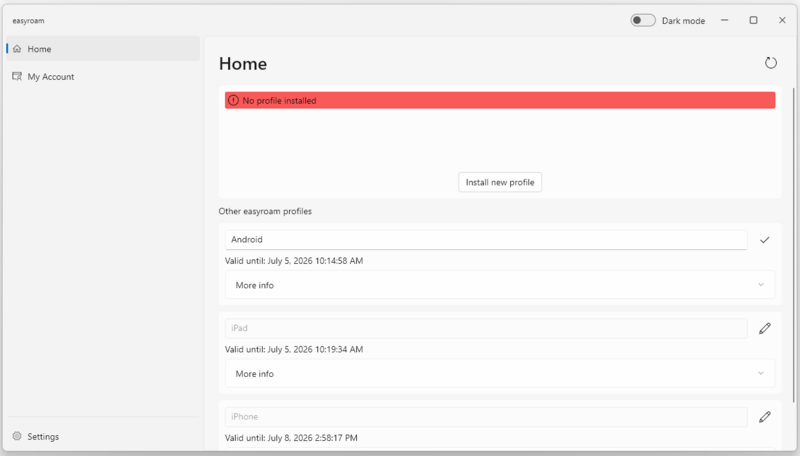Expand More info for the Android profile
This screenshot has height=456, width=800.
[499, 285]
